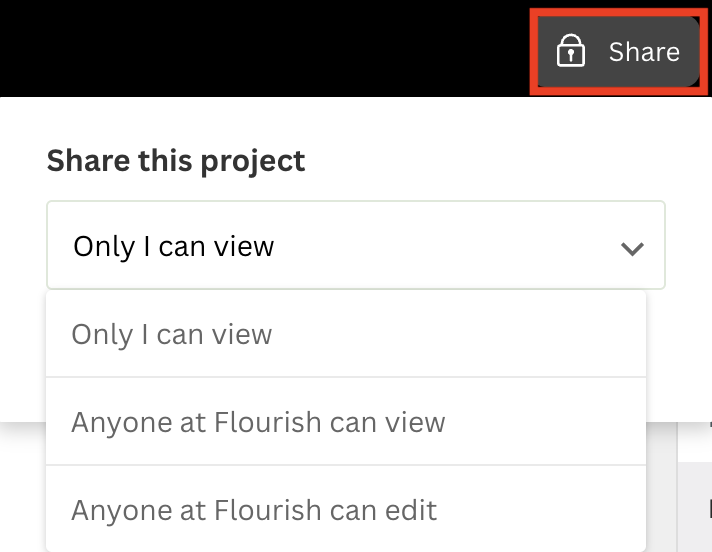Open the 'Only I can view' combo box

tap(356, 245)
